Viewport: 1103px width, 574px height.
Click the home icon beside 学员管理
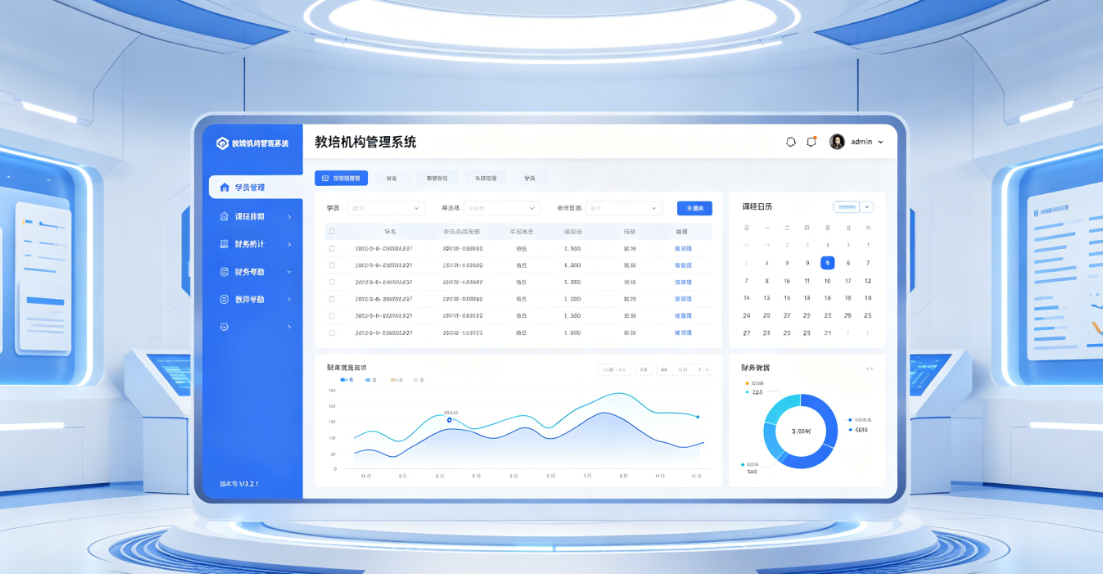point(224,187)
